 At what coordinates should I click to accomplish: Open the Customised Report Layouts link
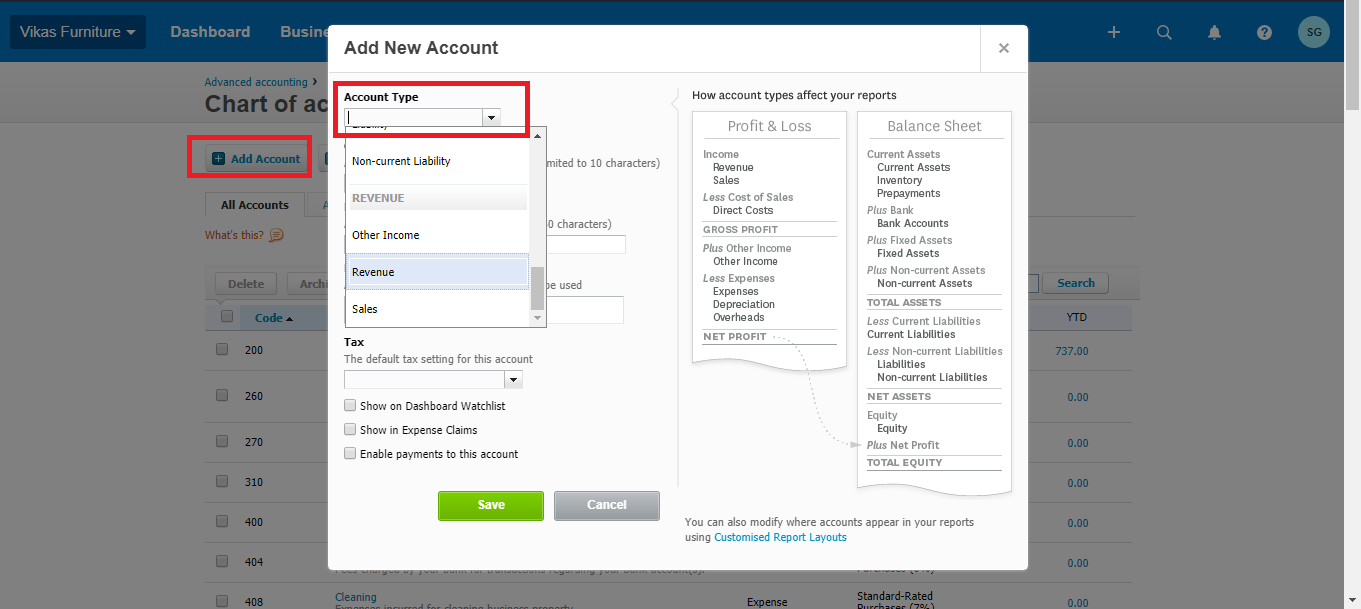(x=780, y=537)
